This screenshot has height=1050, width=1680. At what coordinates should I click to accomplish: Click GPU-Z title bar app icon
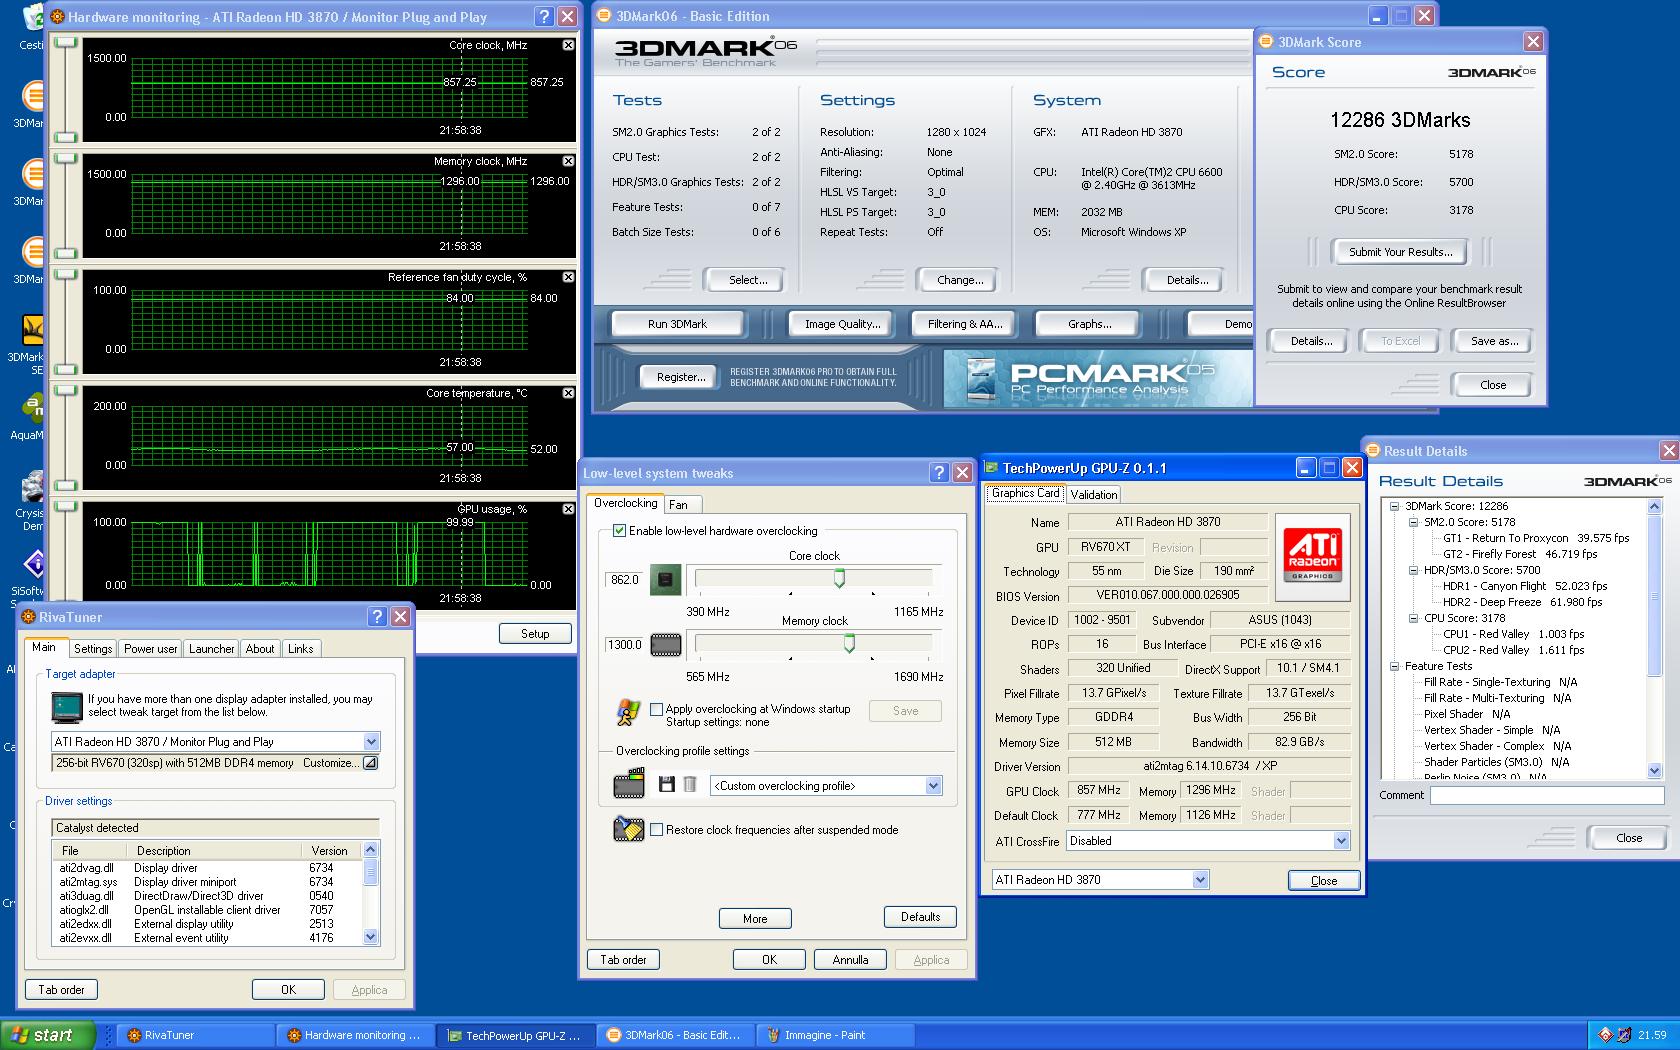point(992,468)
